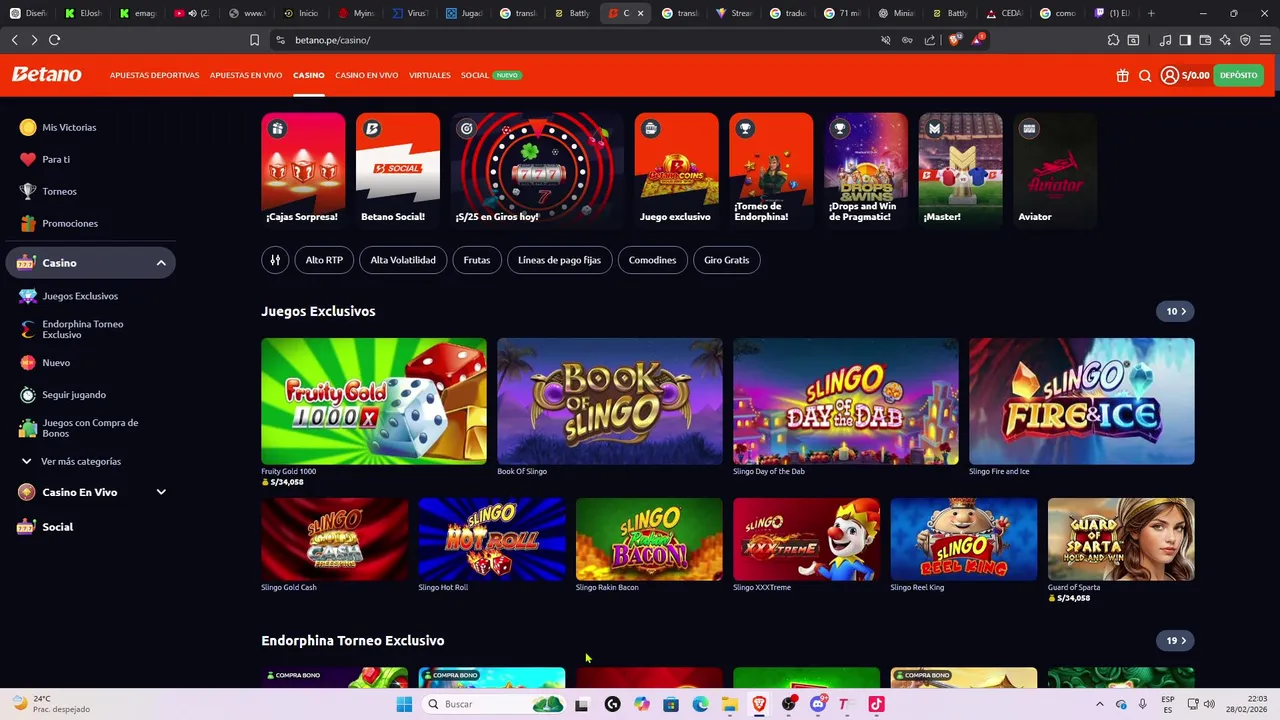Show hidden system tray icons chevron
Screen dimensions: 1280x720
tap(1099, 704)
